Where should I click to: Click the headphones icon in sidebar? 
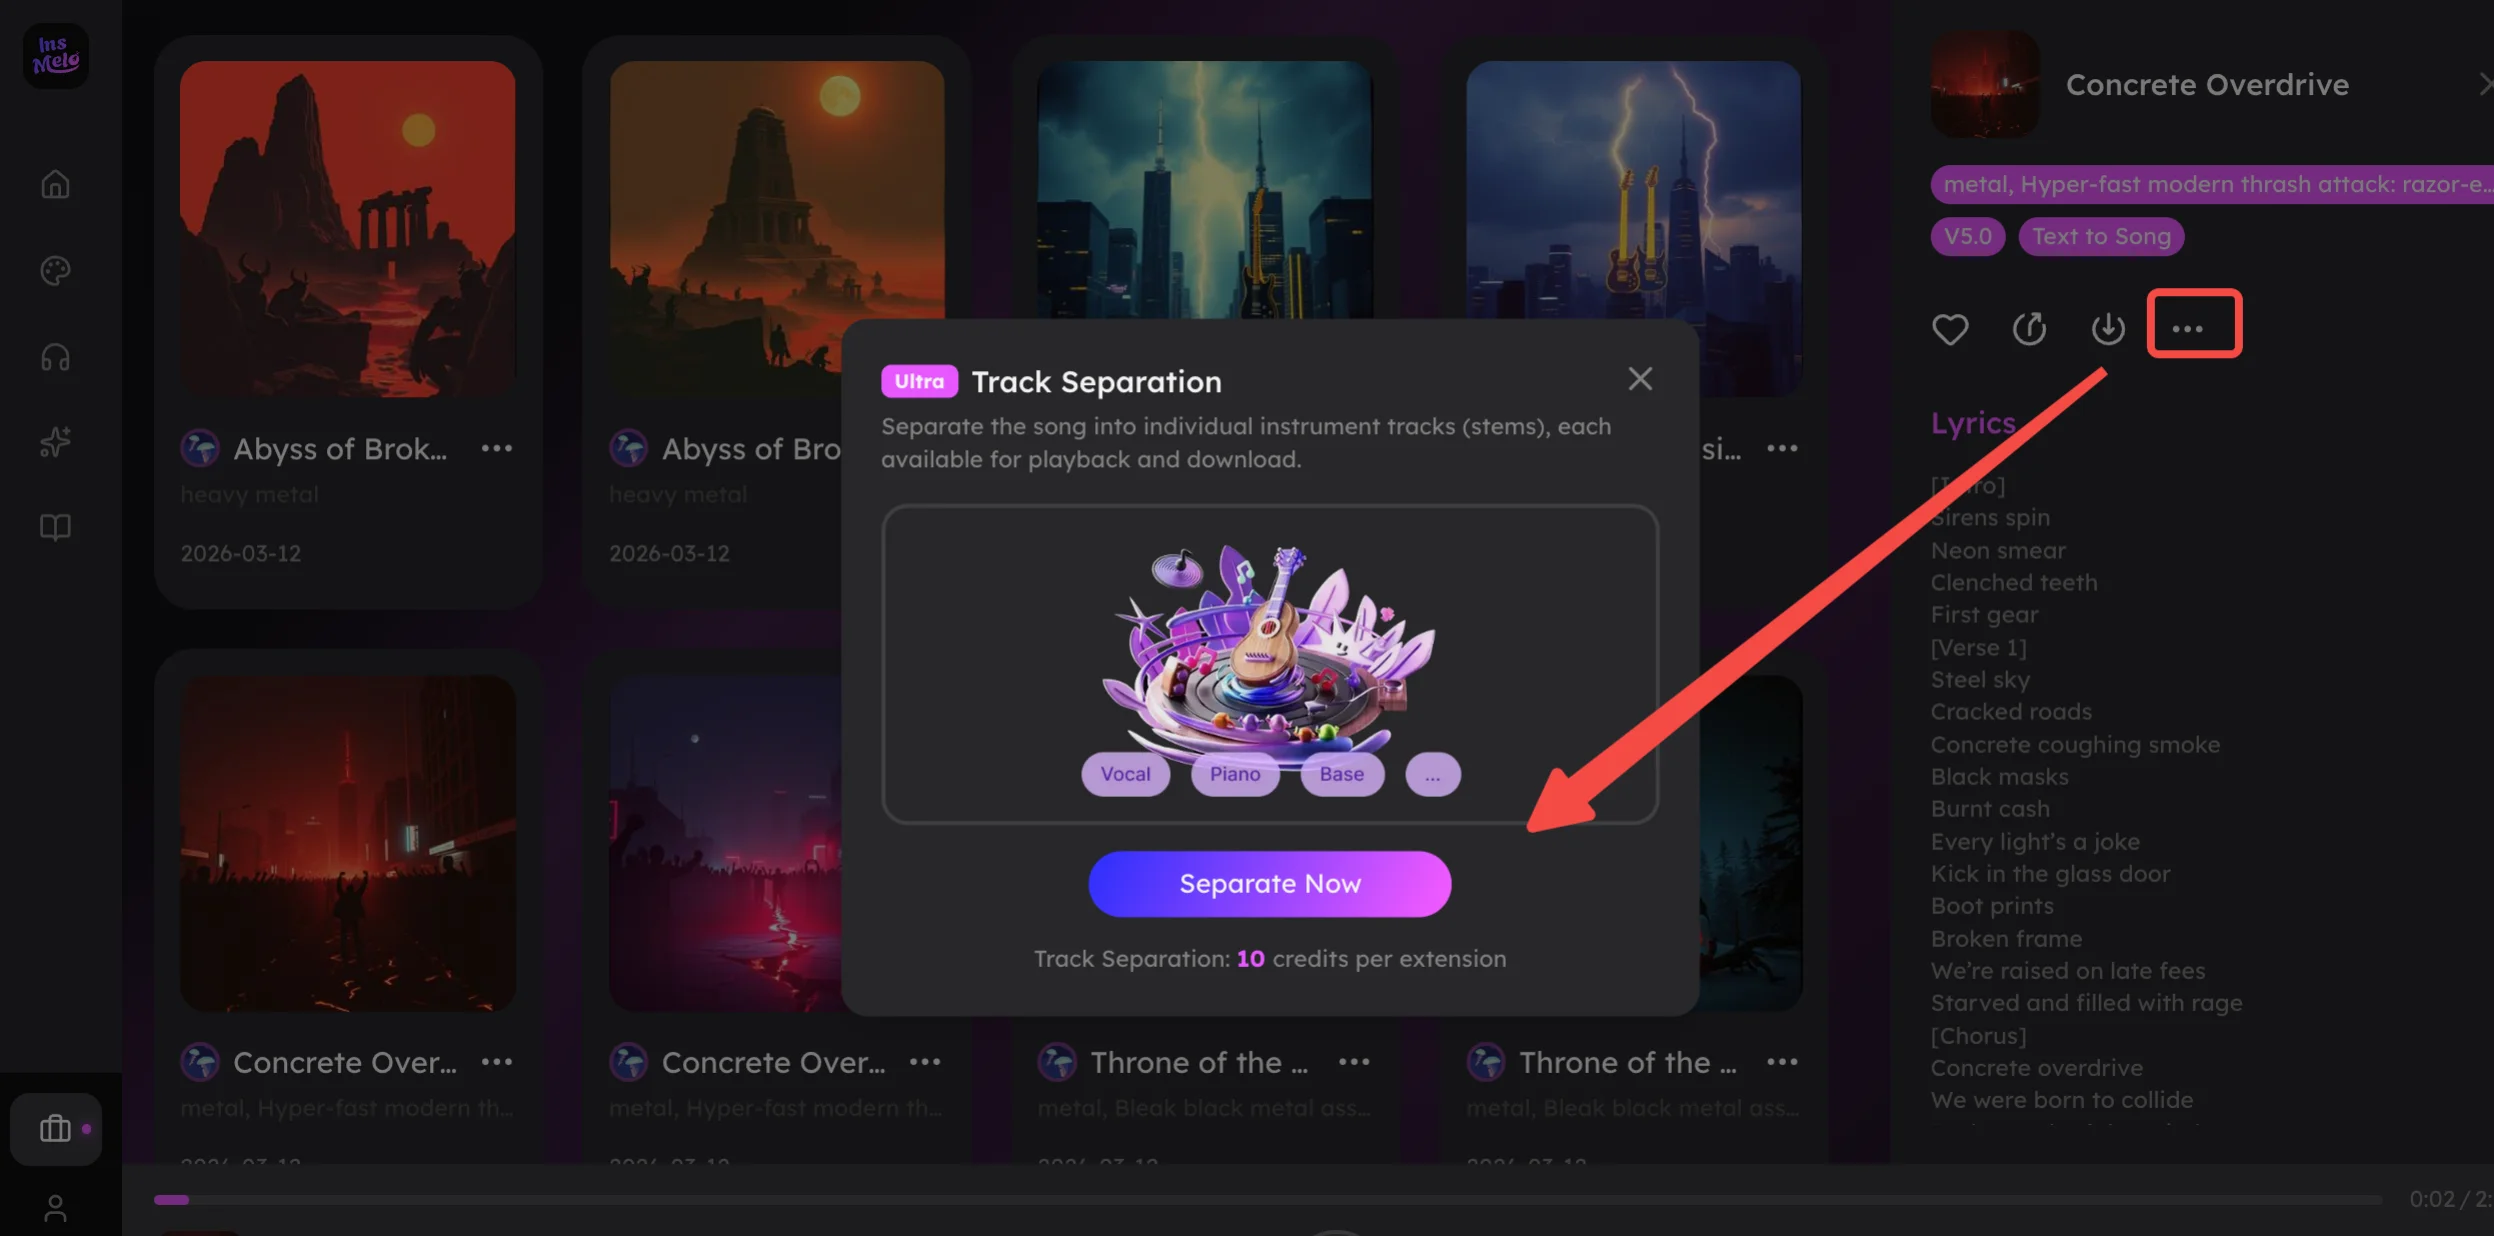55,357
